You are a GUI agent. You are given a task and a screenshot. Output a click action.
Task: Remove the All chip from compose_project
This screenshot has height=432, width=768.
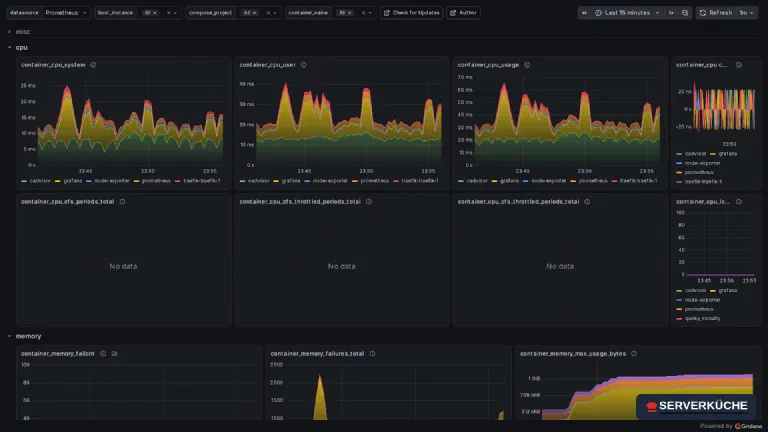pyautogui.click(x=255, y=13)
